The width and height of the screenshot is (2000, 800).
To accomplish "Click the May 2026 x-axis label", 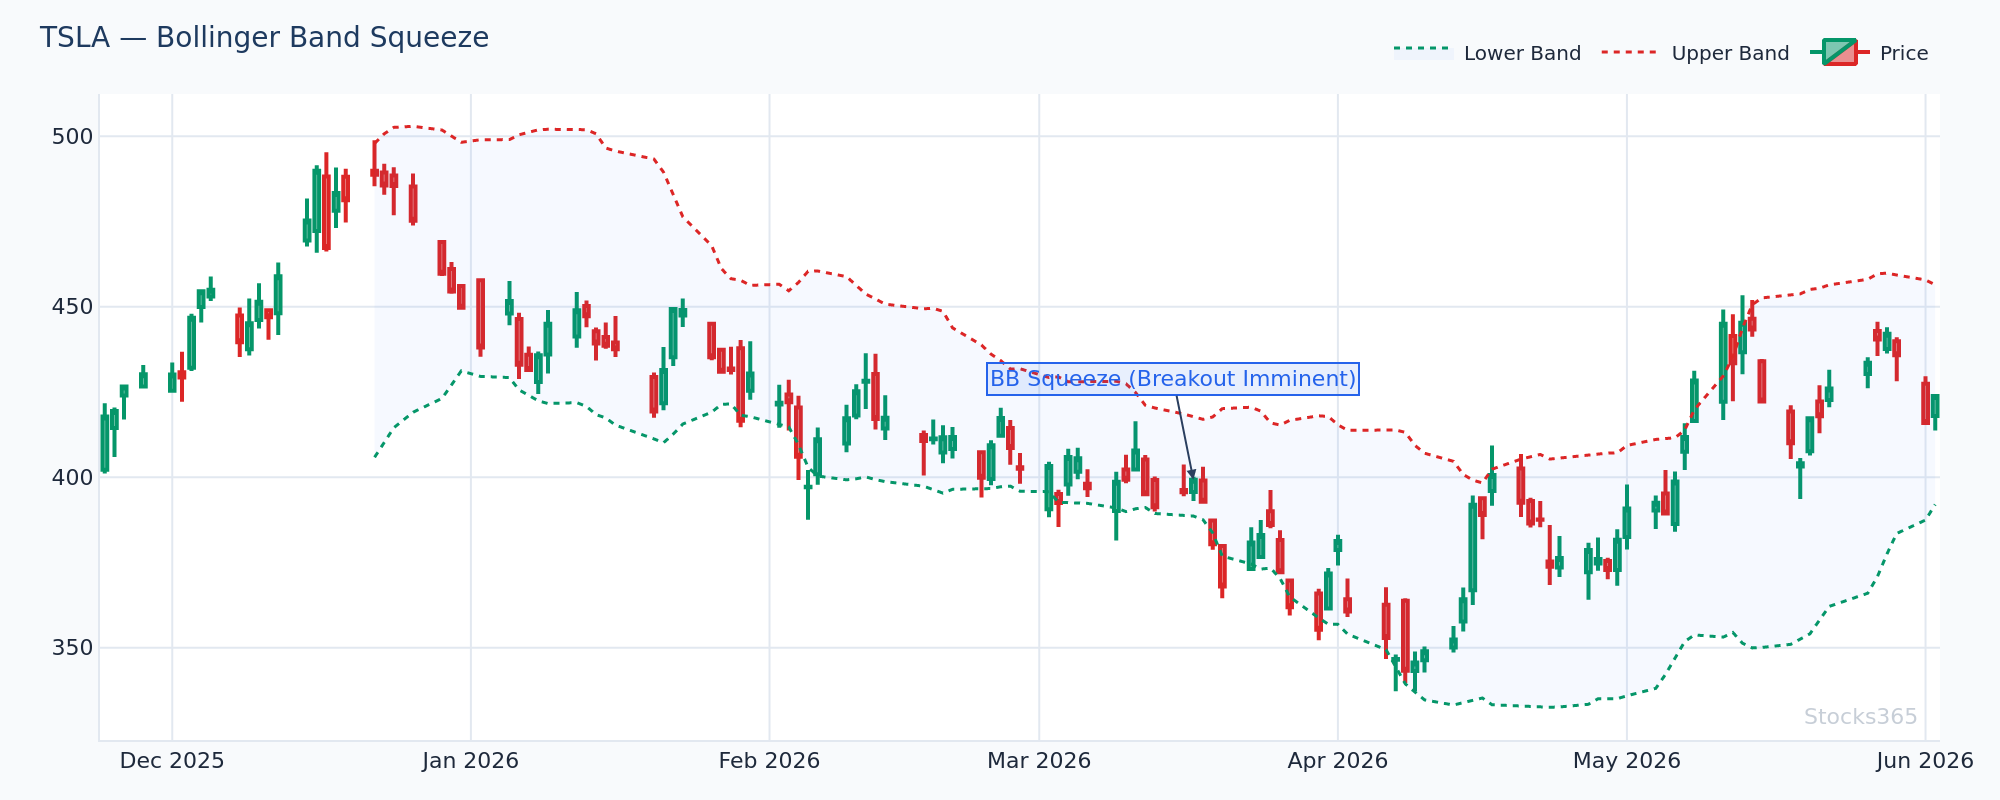I will pos(1627,761).
